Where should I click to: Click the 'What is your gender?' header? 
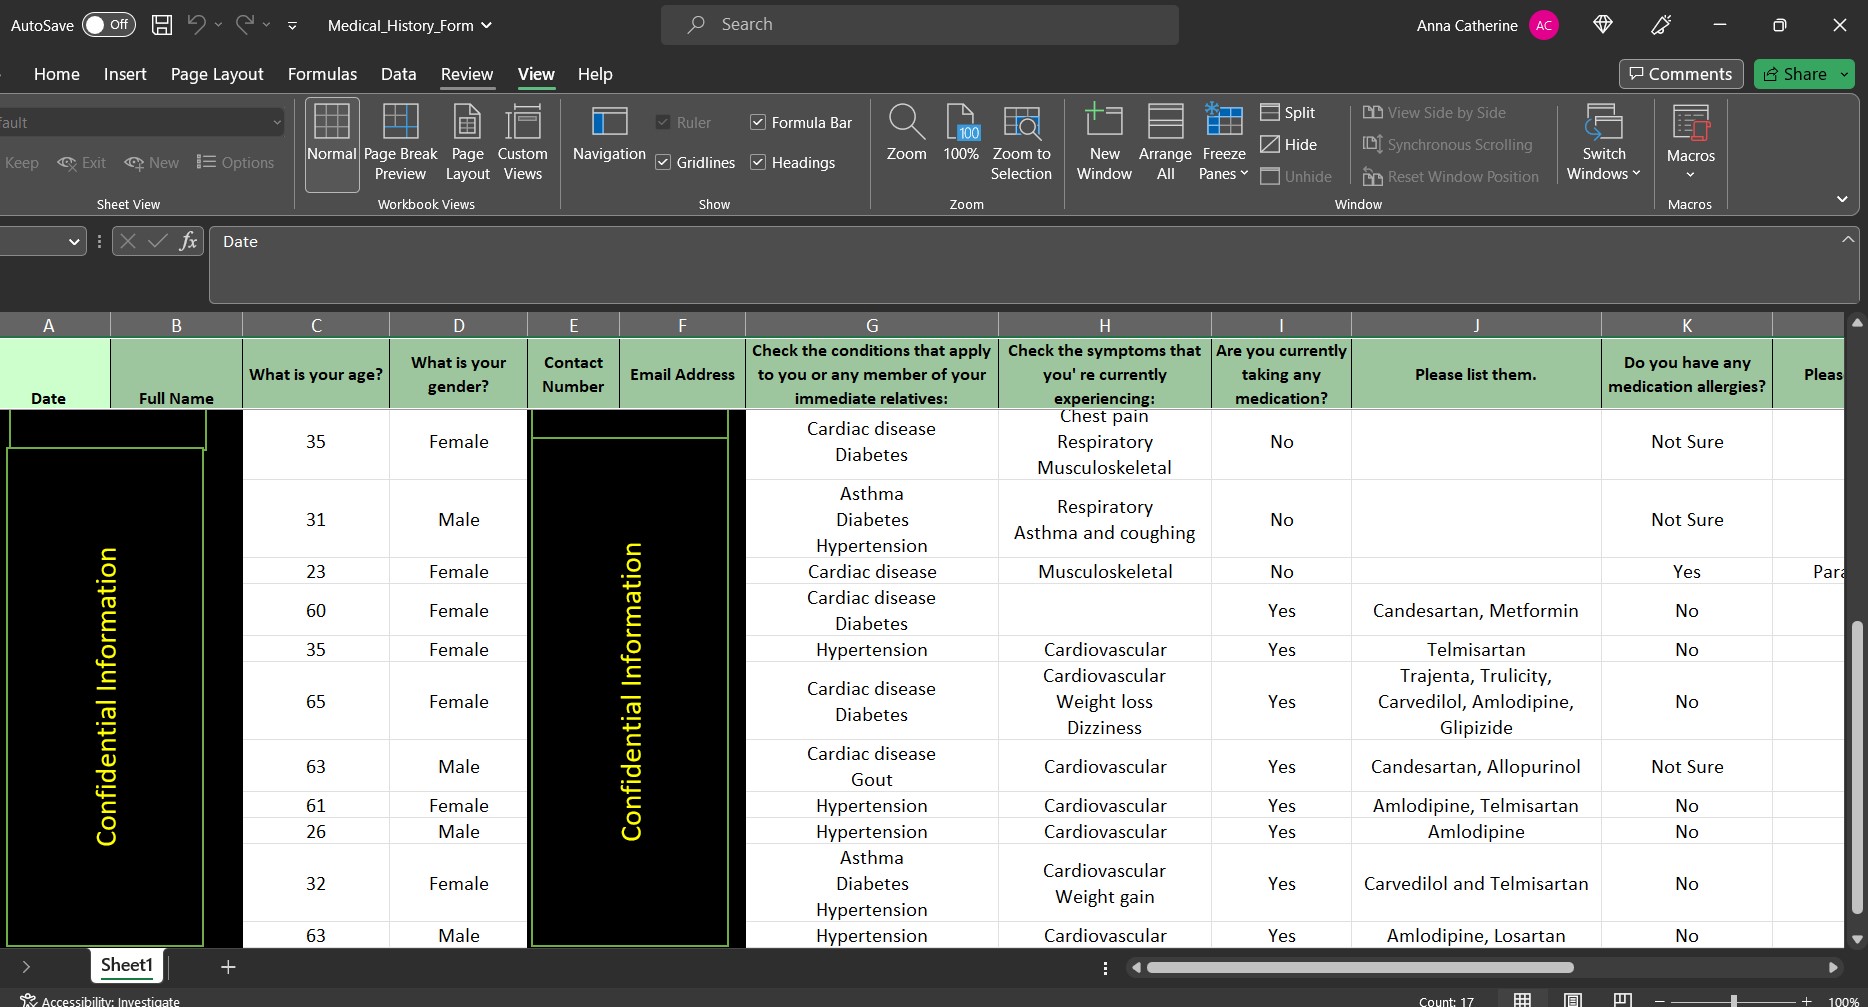click(x=458, y=374)
